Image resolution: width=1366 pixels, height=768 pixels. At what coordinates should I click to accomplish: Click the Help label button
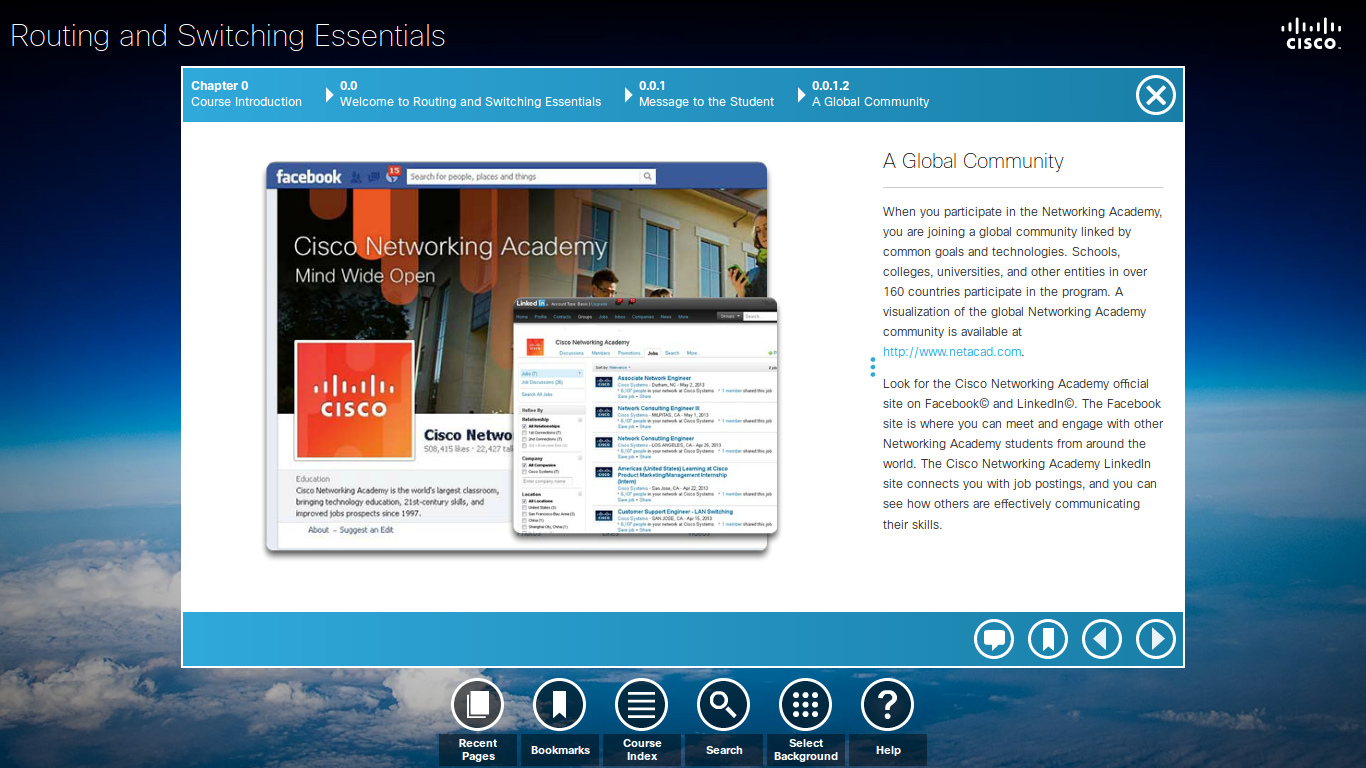coord(888,750)
